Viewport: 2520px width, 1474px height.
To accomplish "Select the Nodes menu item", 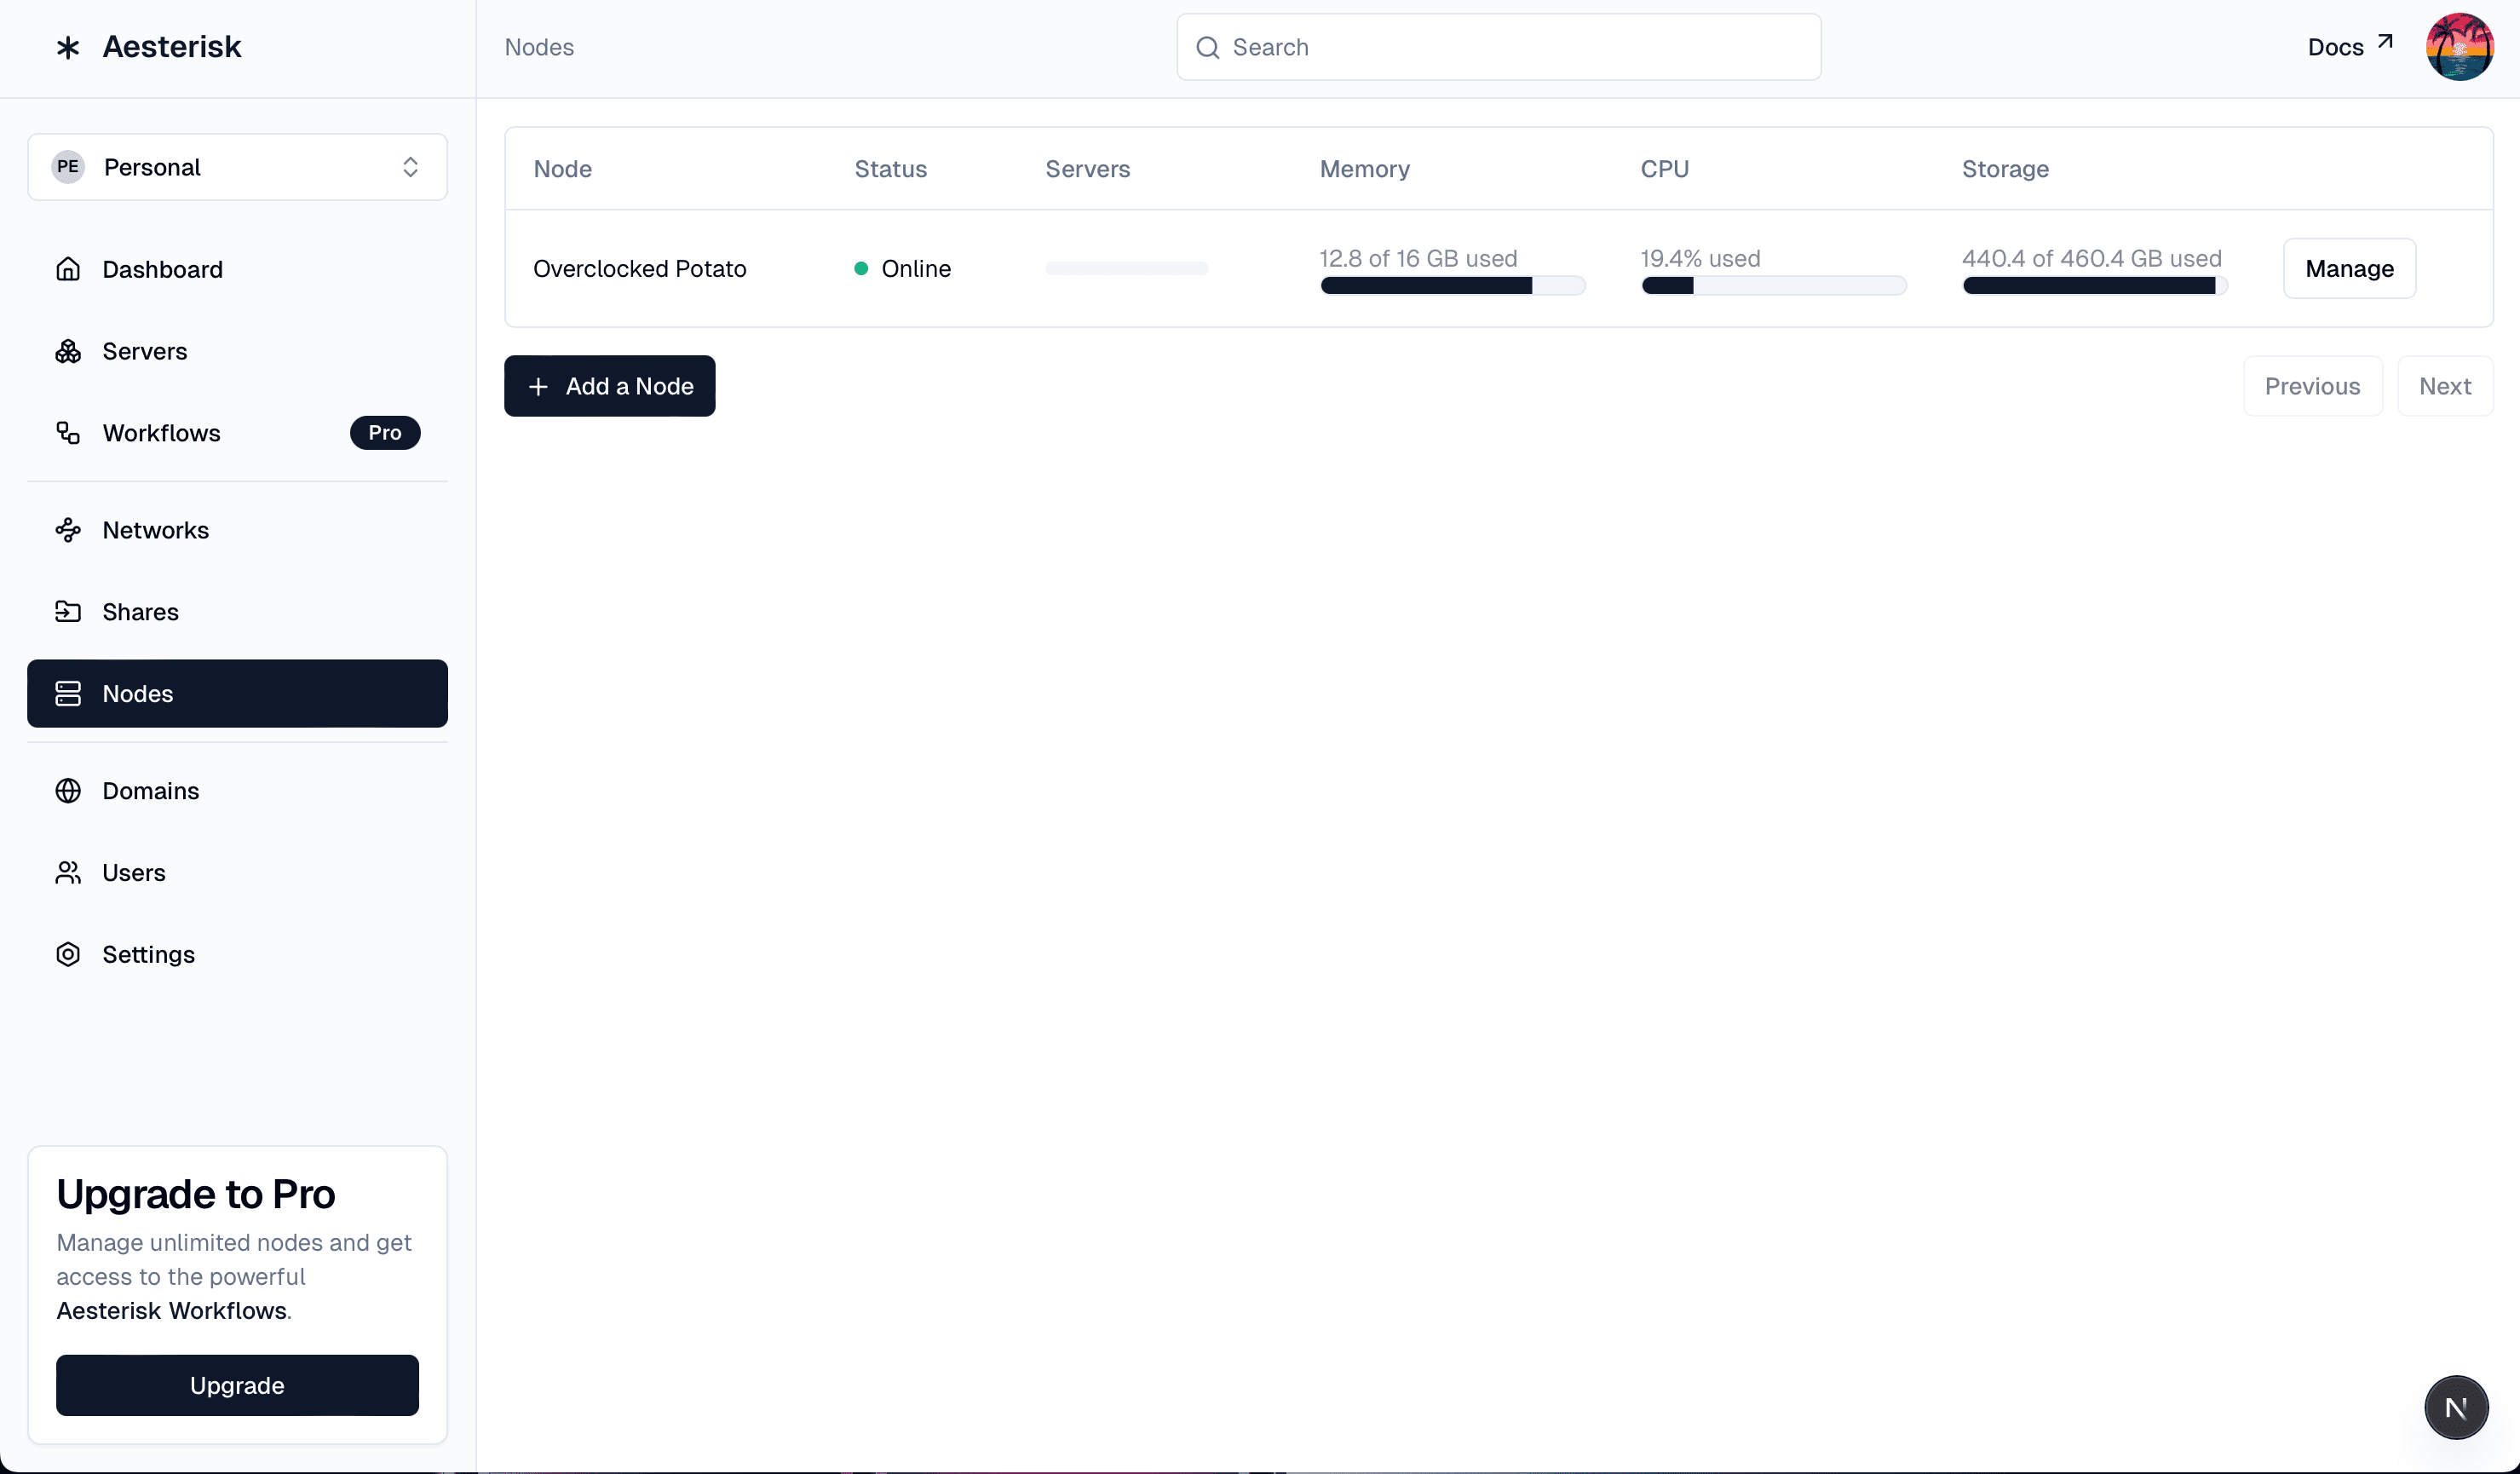I will (x=237, y=694).
